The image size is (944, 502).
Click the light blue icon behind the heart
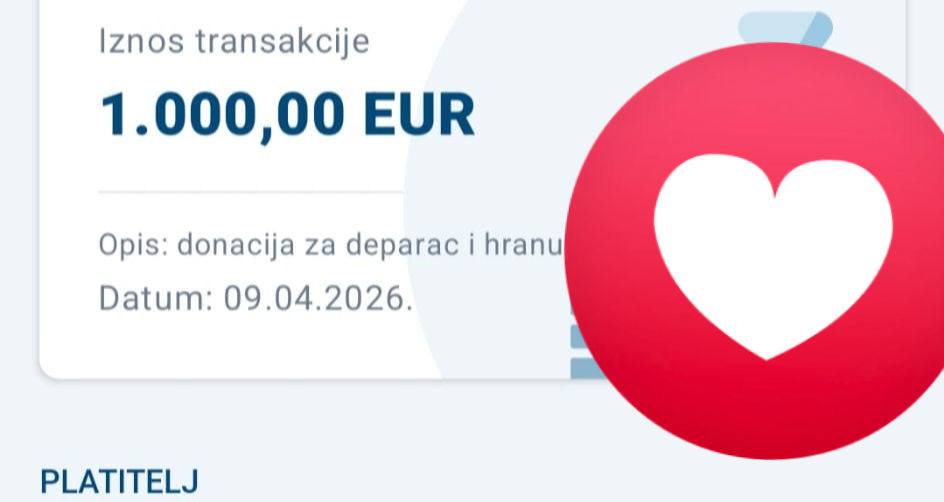[x=785, y=28]
